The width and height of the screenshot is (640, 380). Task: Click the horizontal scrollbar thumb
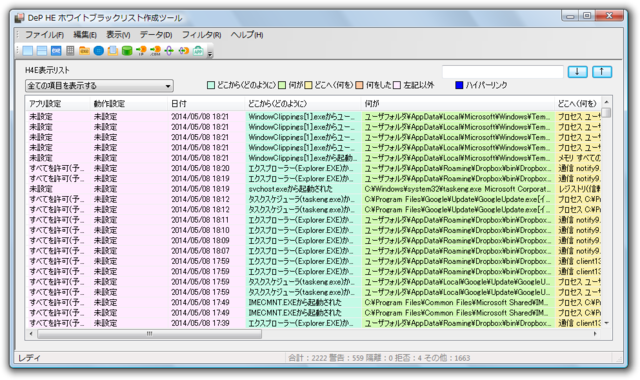149,334
